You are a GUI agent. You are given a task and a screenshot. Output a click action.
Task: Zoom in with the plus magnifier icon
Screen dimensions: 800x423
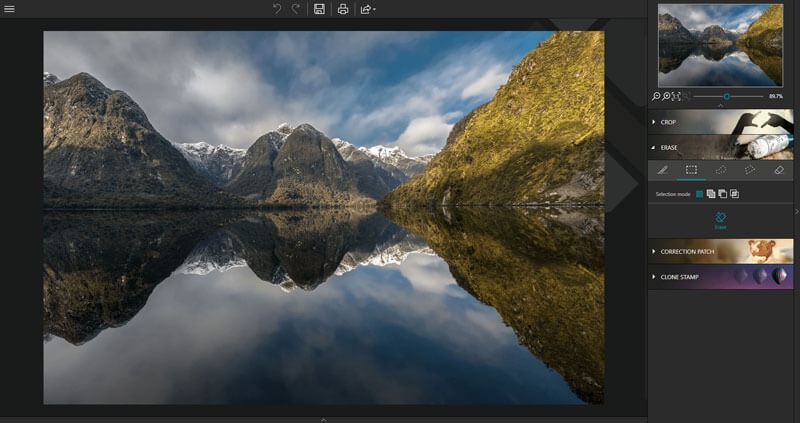tap(666, 96)
